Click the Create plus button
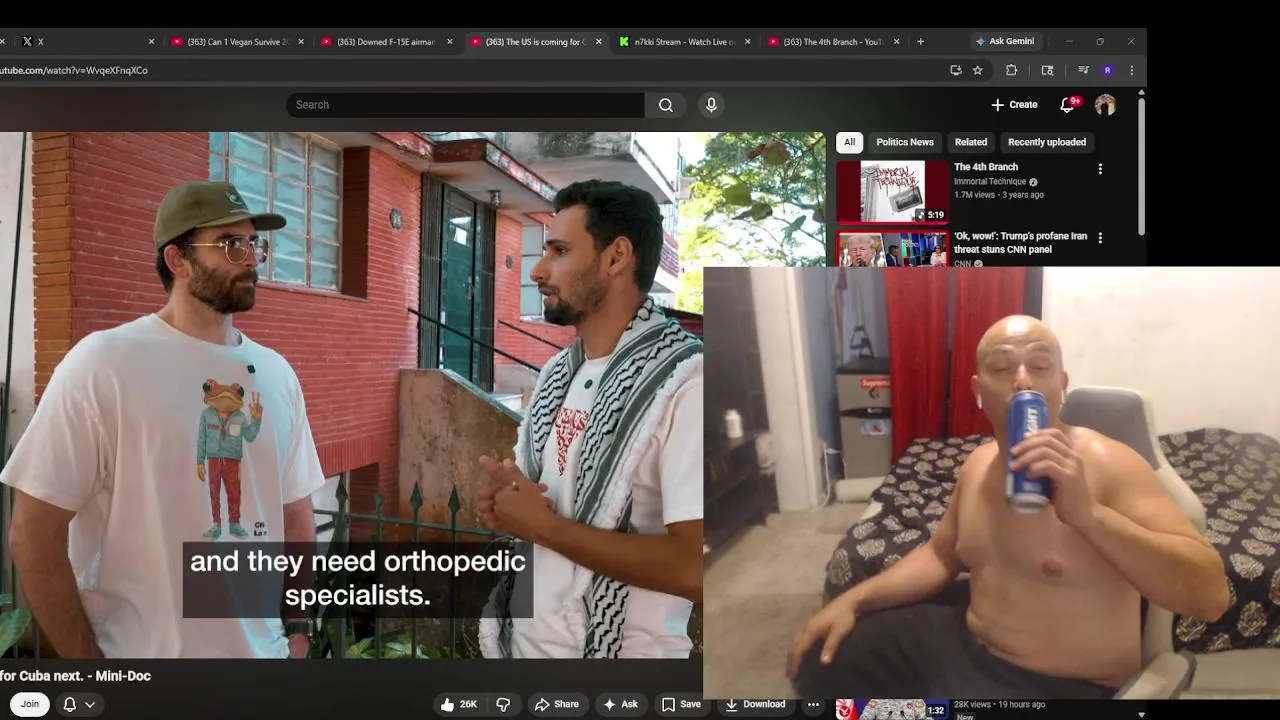The height and width of the screenshot is (720, 1280). click(x=1014, y=105)
